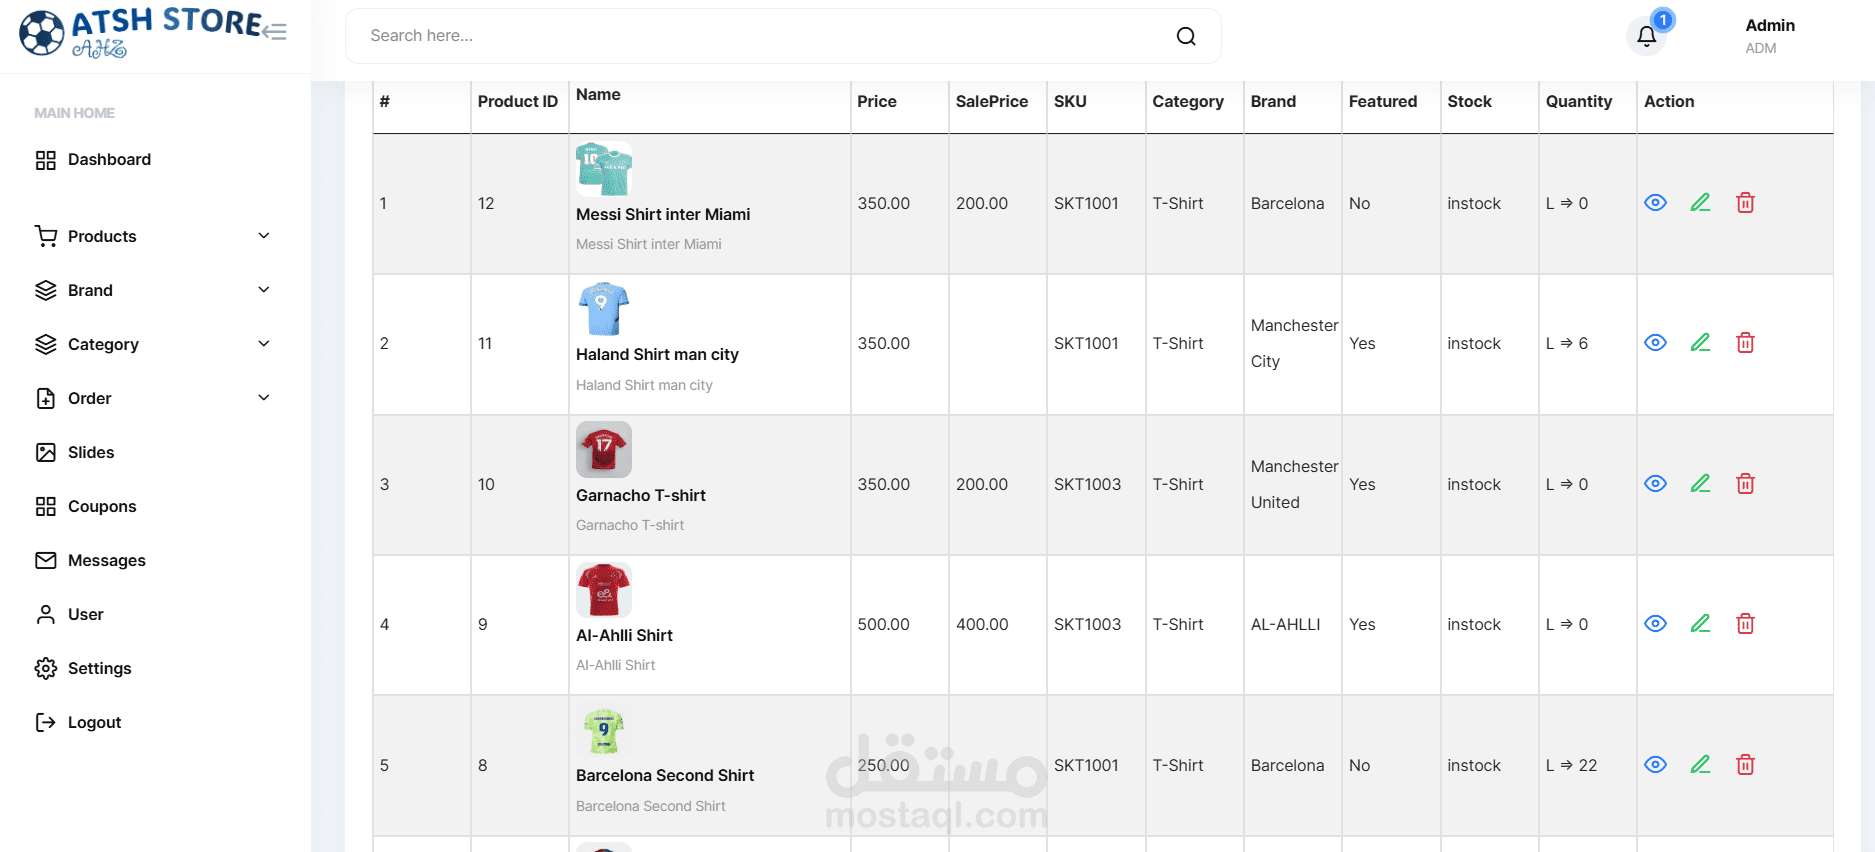
Task: Click Garnacho T-shirt product thumbnail
Action: [604, 449]
